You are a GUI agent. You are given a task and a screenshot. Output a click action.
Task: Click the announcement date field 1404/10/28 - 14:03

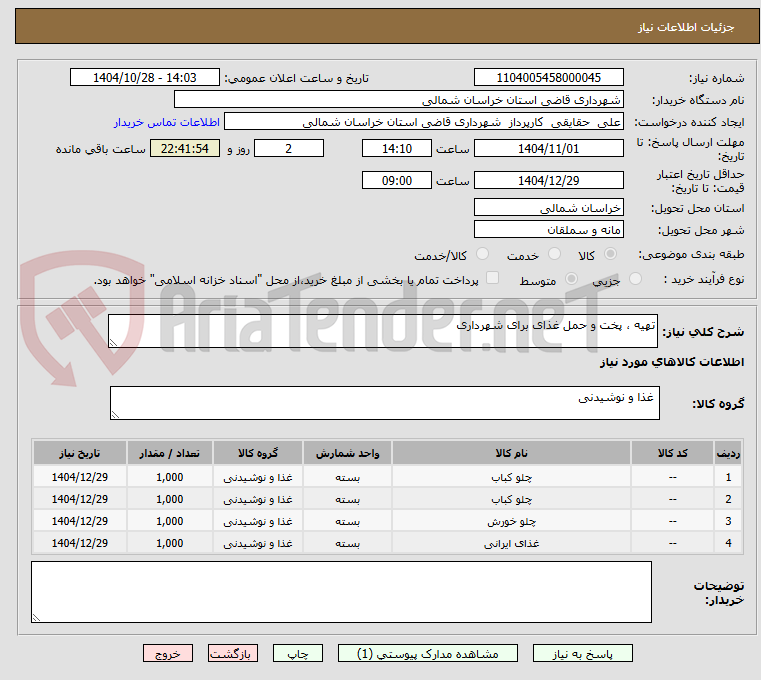pyautogui.click(x=145, y=78)
